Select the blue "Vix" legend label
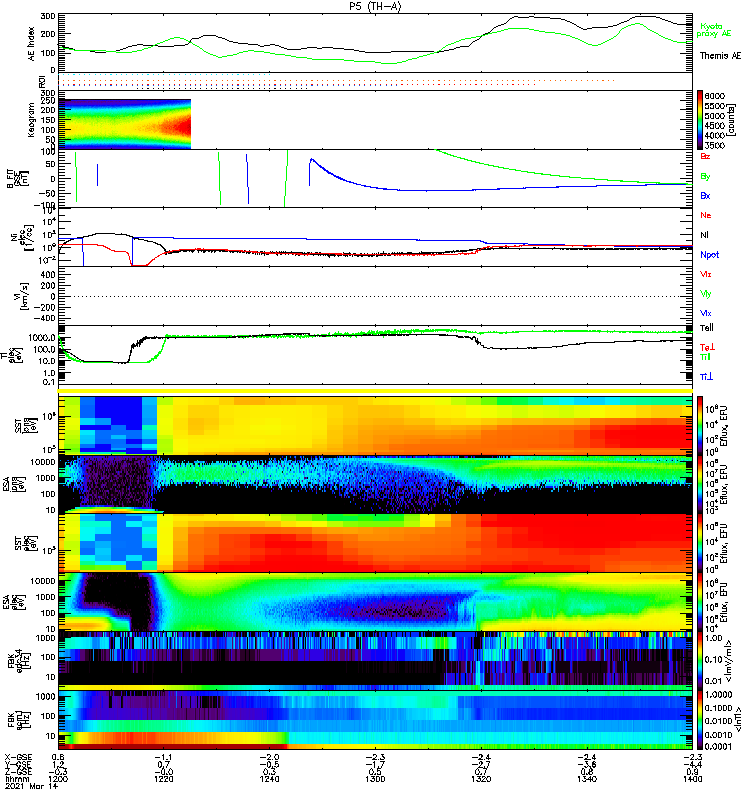The width and height of the screenshot is (750, 800). coord(706,313)
